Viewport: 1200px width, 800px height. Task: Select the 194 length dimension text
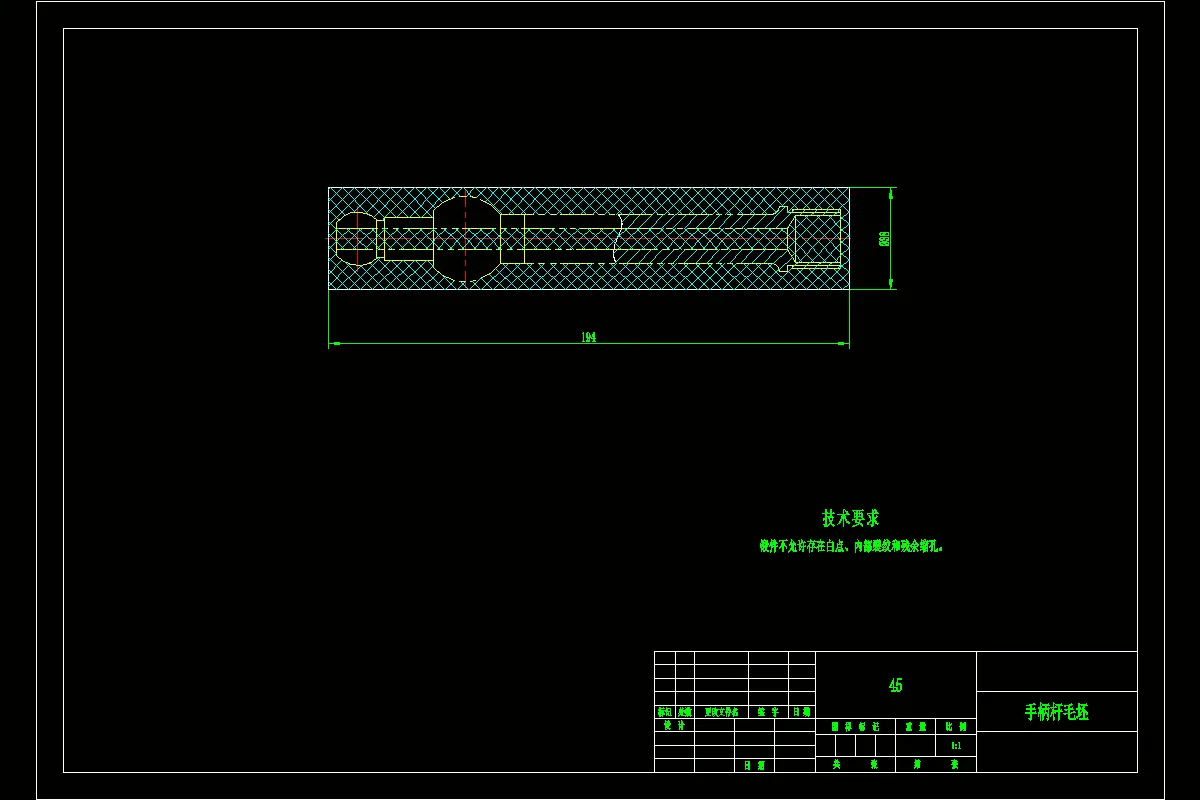[588, 337]
